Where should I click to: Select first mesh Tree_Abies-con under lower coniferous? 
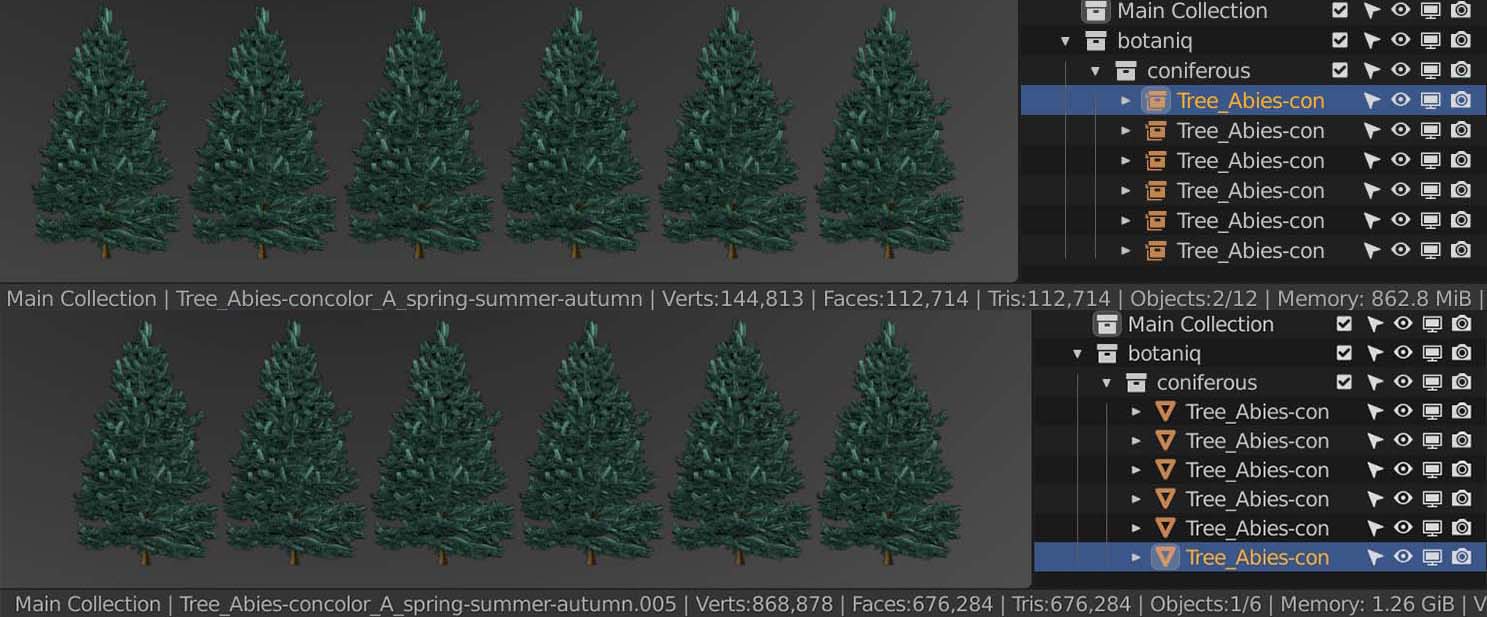[x=1256, y=412]
